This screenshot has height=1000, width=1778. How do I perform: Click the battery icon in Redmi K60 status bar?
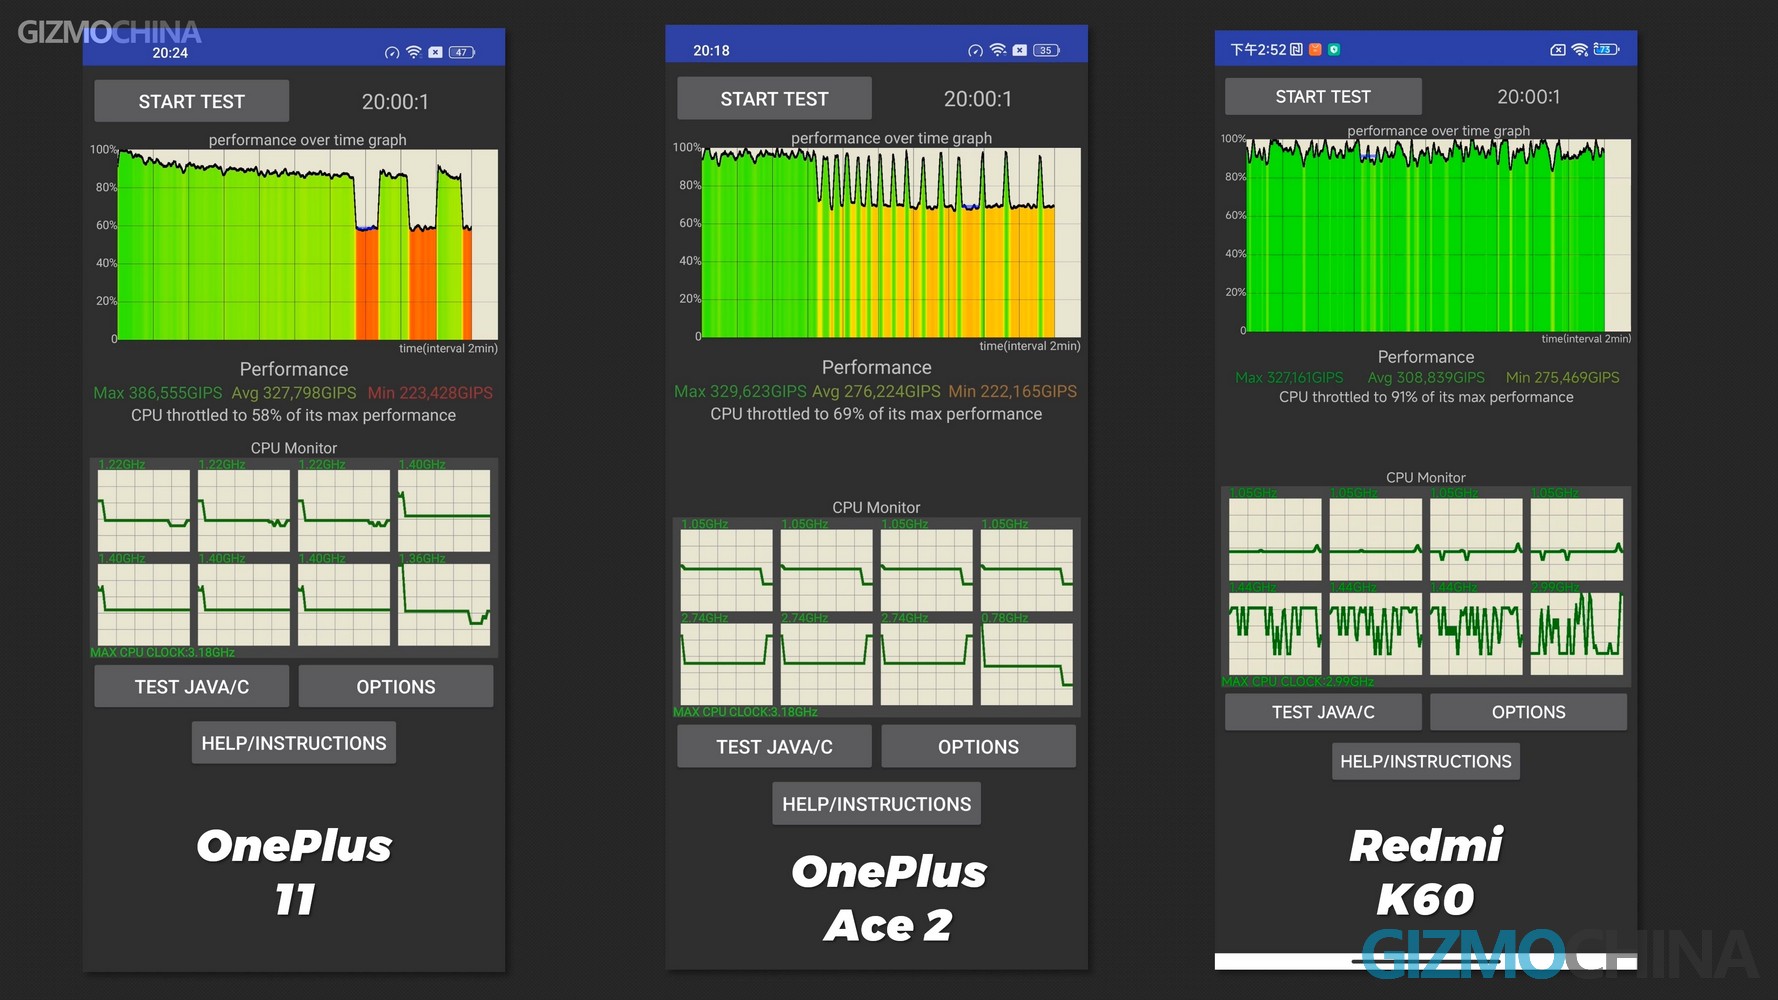coord(1606,49)
